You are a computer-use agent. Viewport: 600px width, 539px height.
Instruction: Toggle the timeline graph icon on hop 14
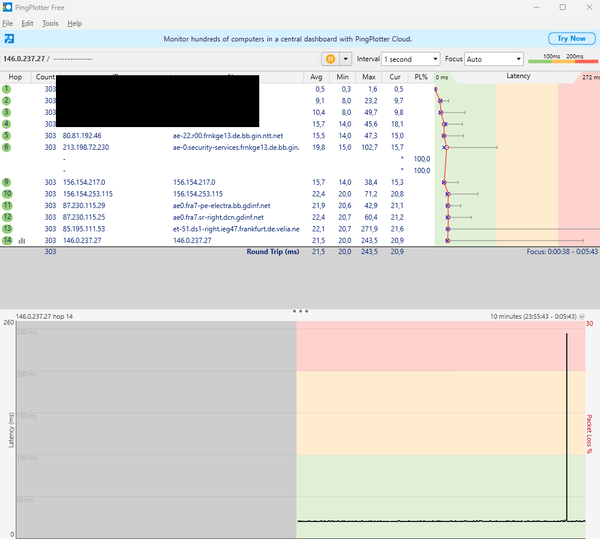22,241
